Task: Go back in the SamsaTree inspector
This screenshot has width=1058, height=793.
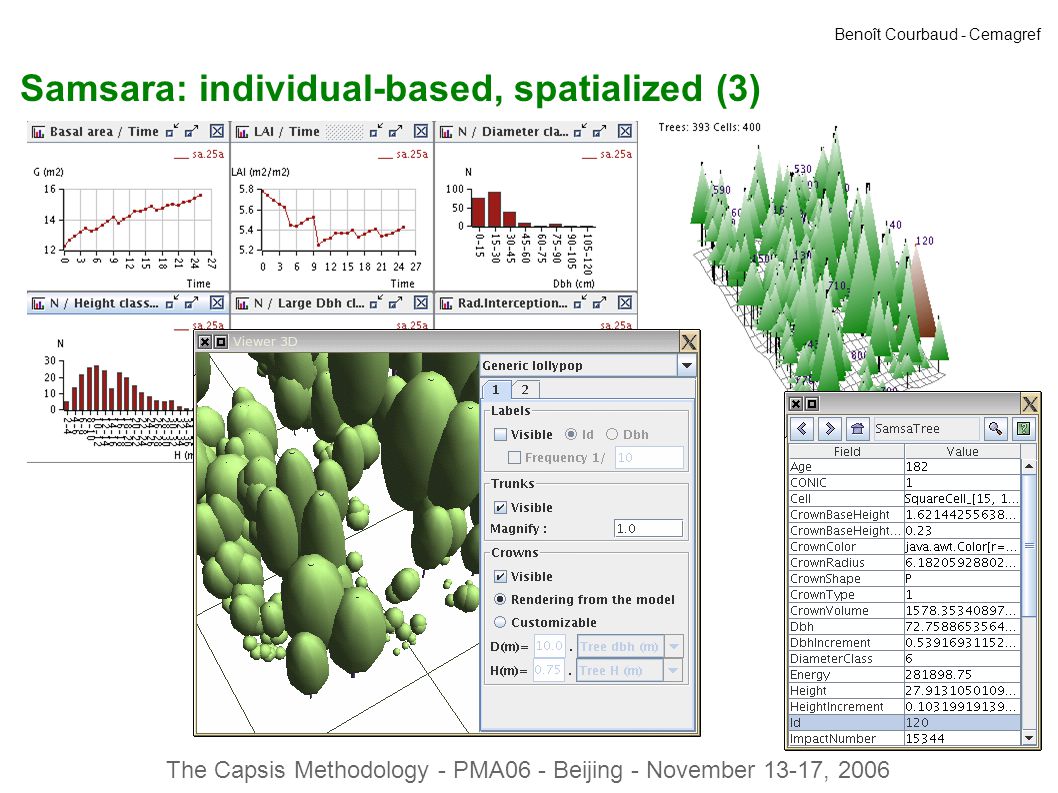Action: (x=802, y=428)
